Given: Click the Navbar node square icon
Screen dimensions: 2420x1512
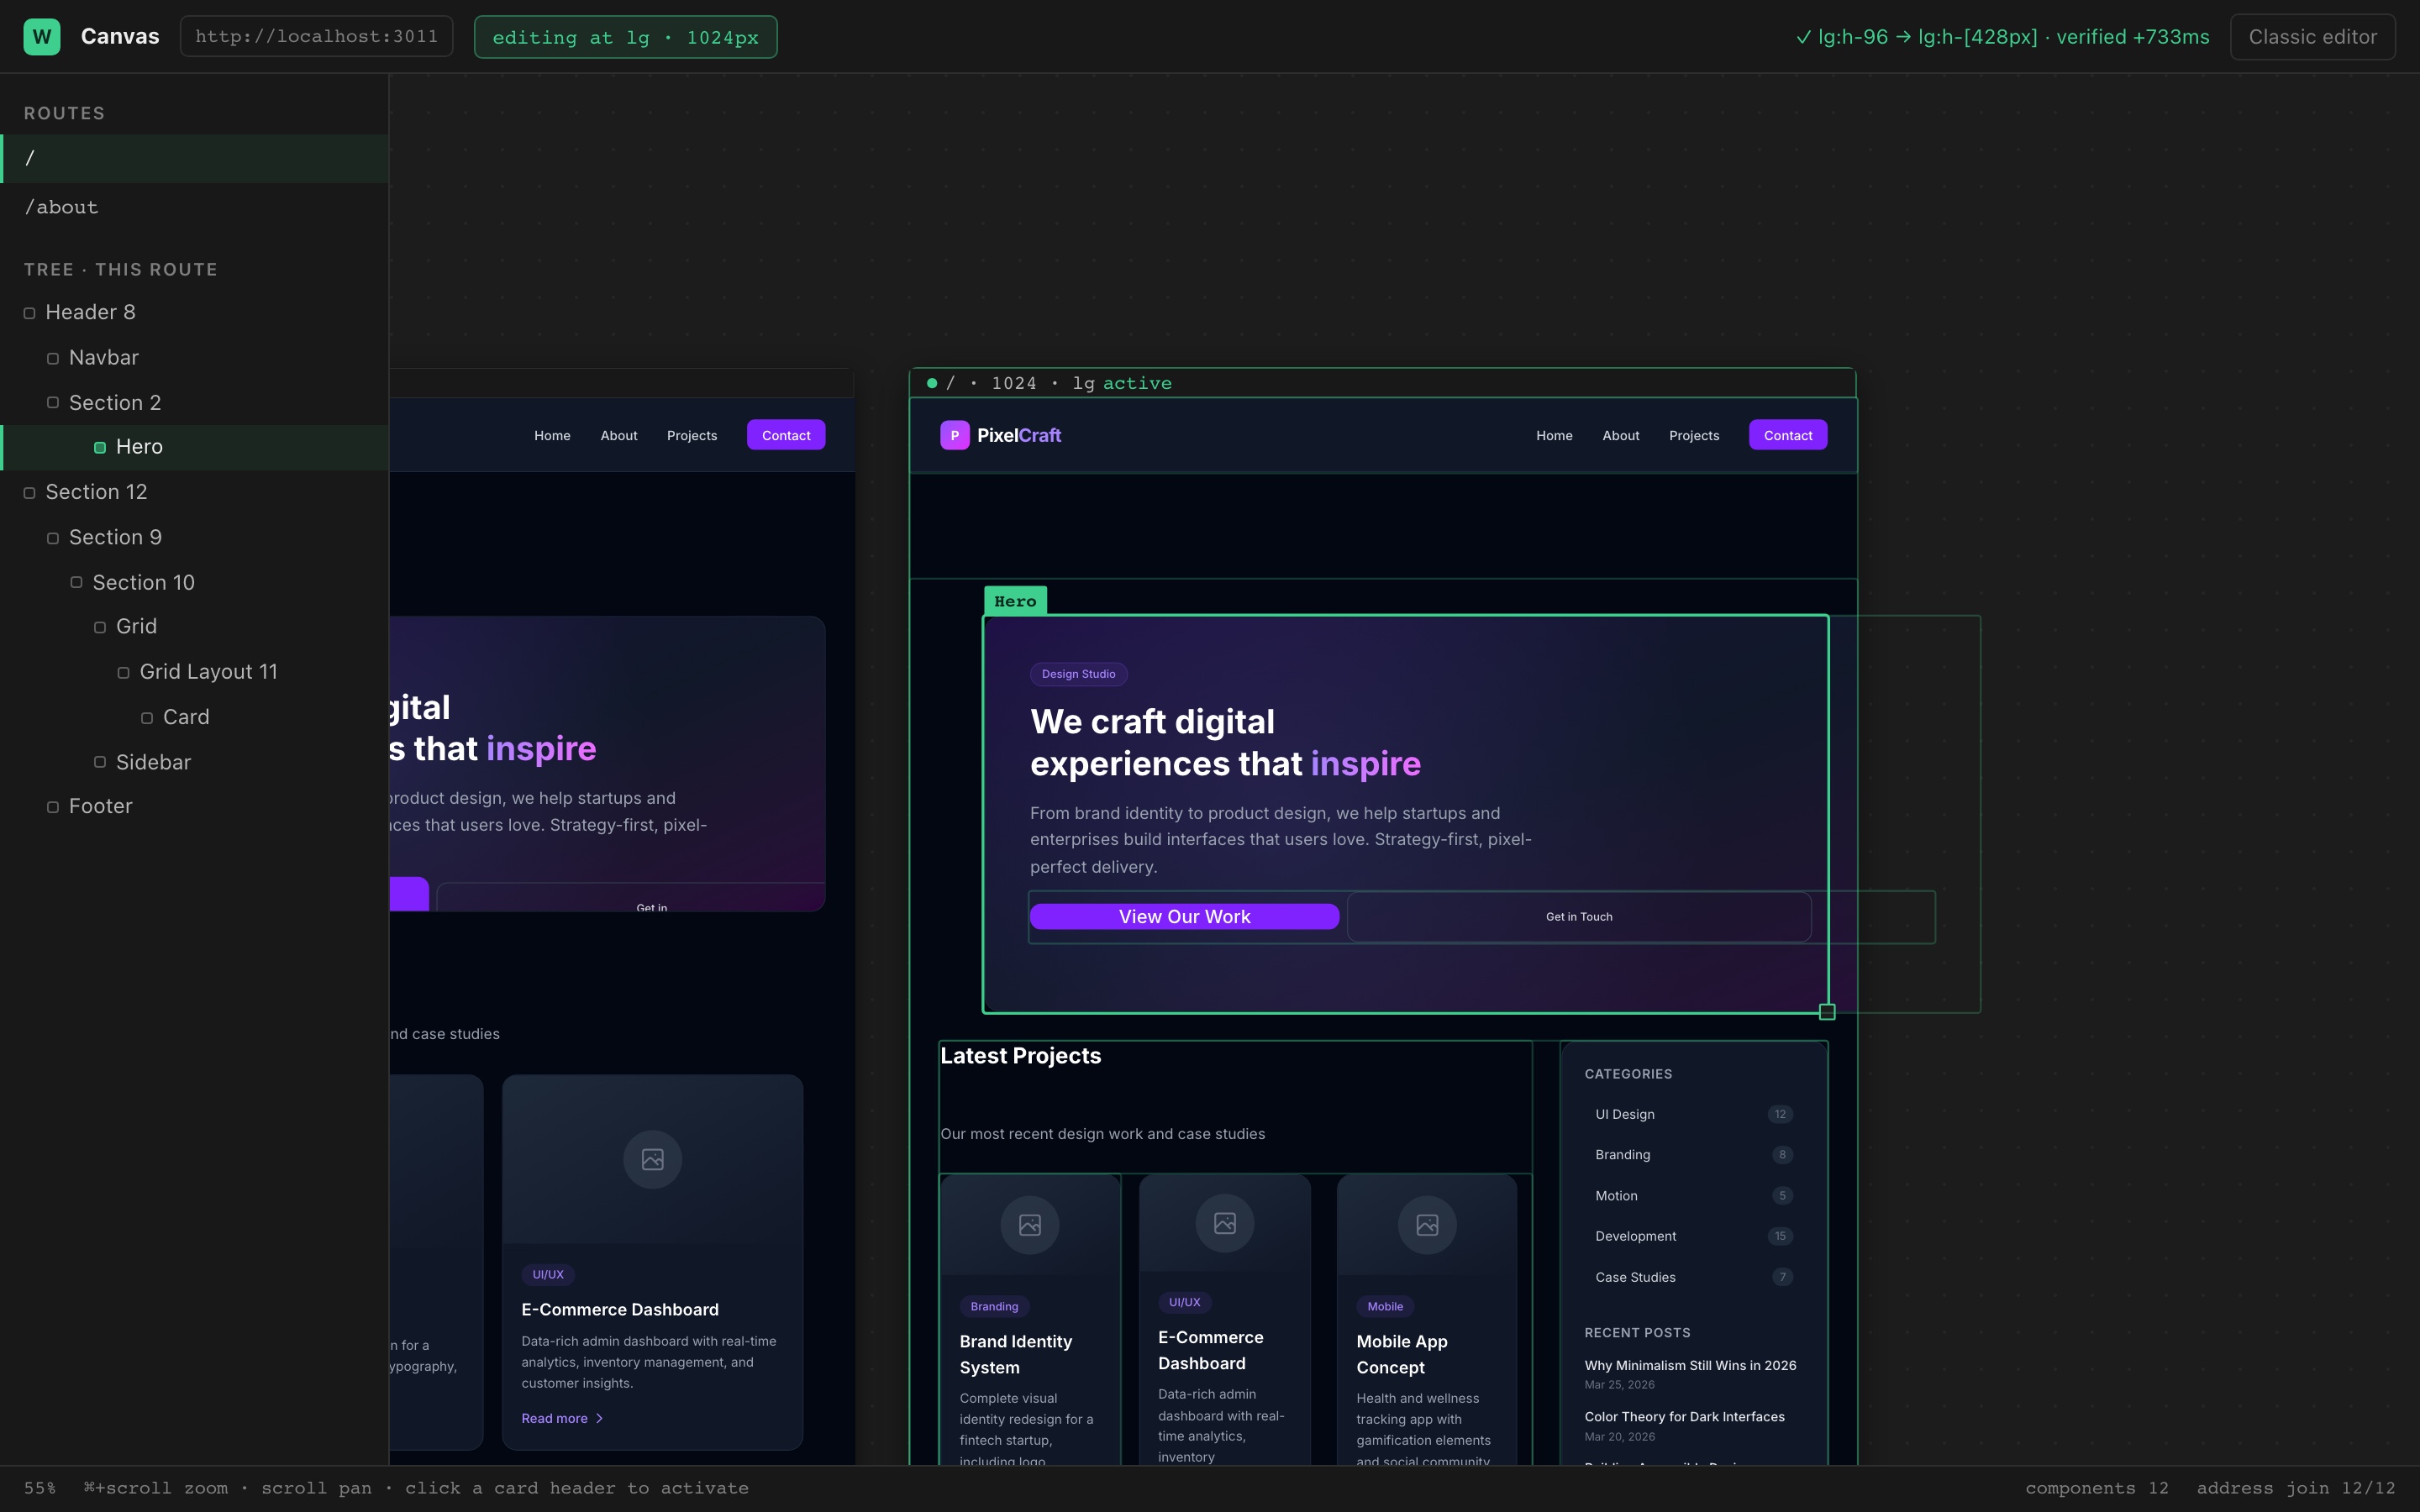Looking at the screenshot, I should (53, 358).
